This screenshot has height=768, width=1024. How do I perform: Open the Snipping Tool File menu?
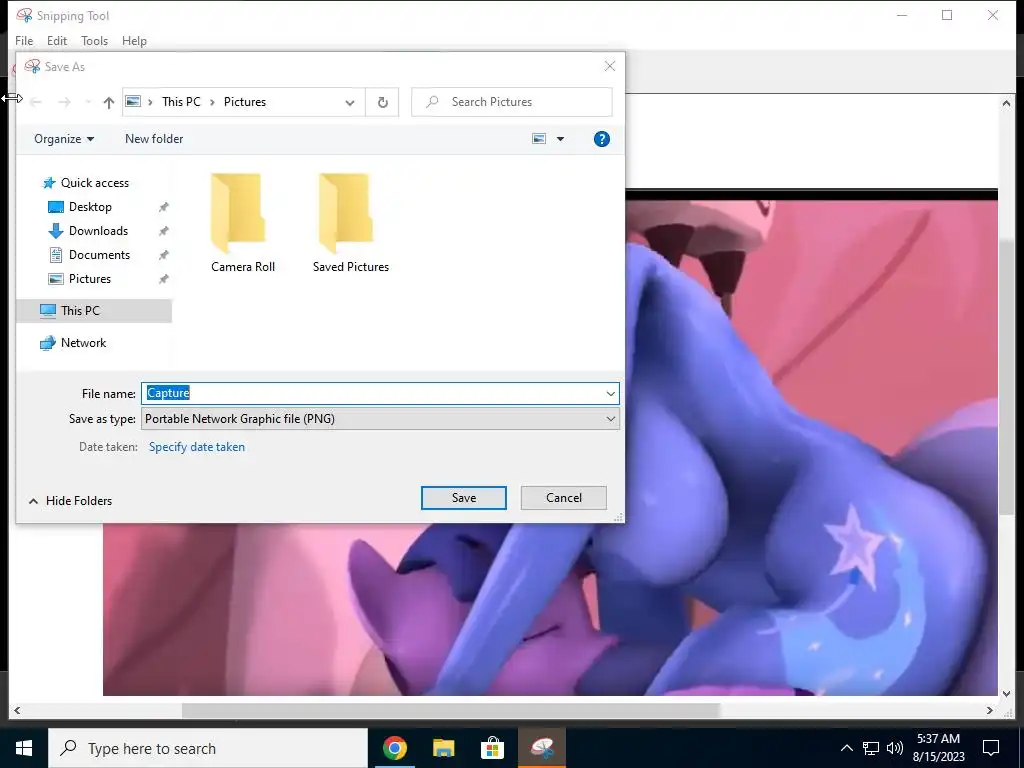pos(24,40)
